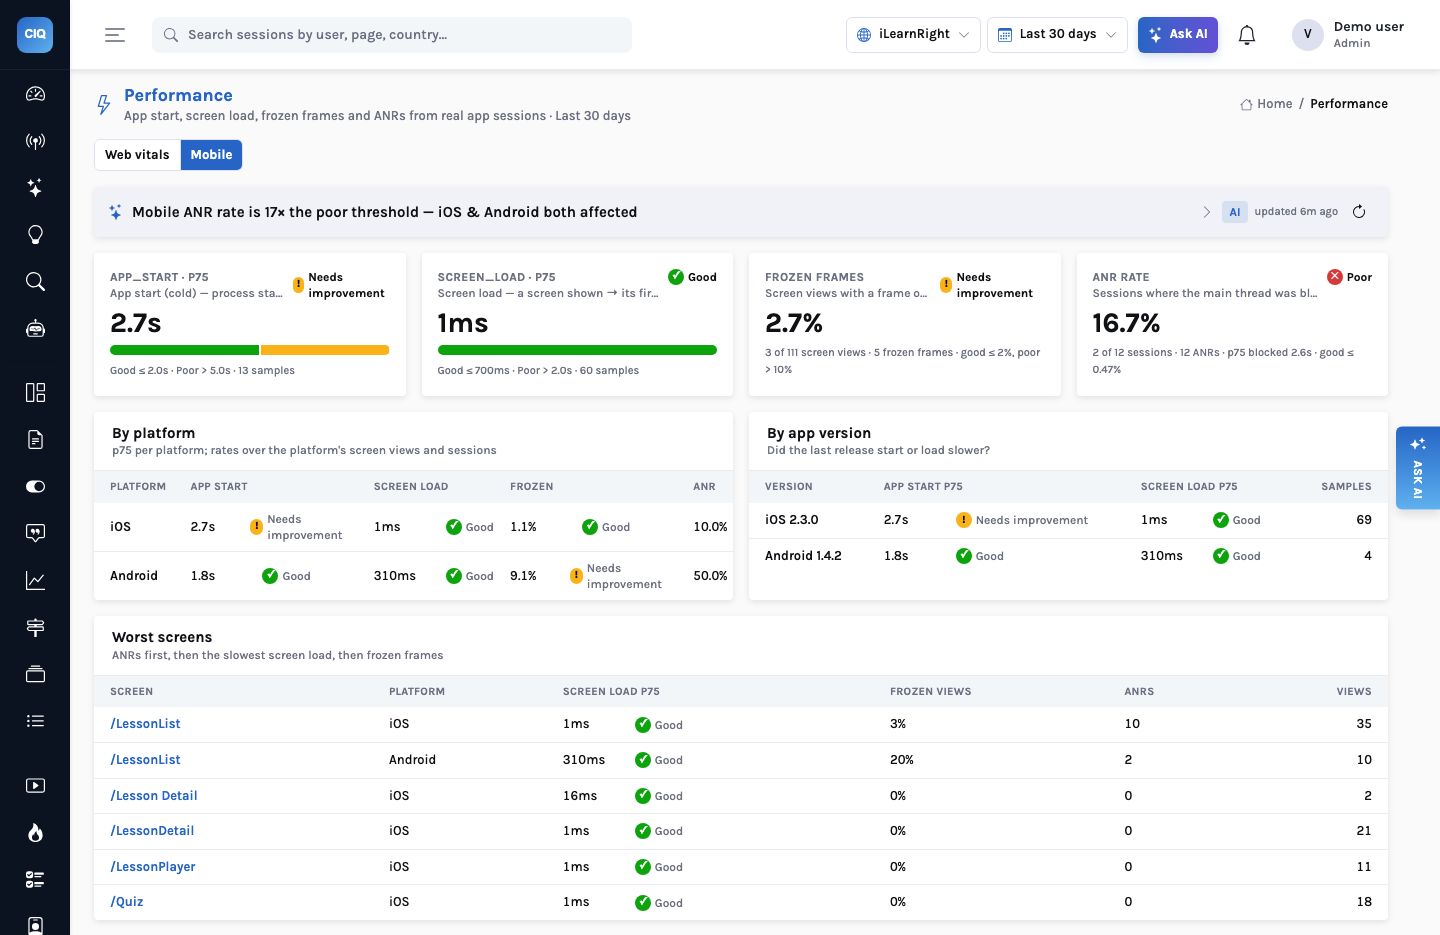Open the iLearnRight project dropdown

coord(913,35)
